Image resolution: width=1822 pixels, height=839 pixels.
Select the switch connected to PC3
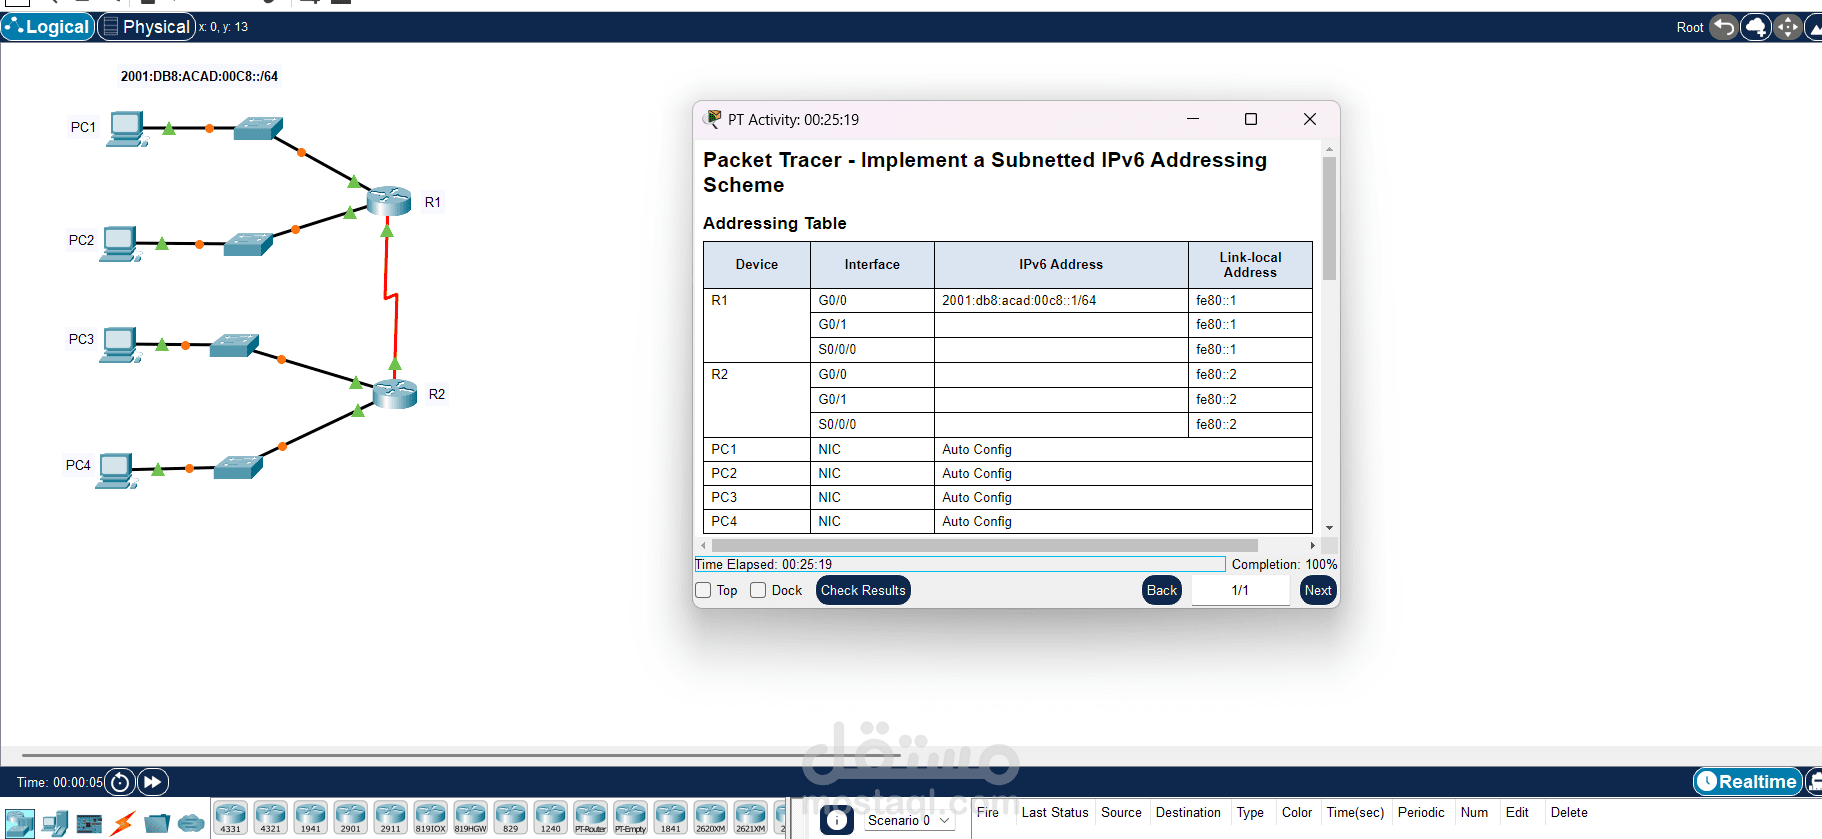pyautogui.click(x=235, y=345)
